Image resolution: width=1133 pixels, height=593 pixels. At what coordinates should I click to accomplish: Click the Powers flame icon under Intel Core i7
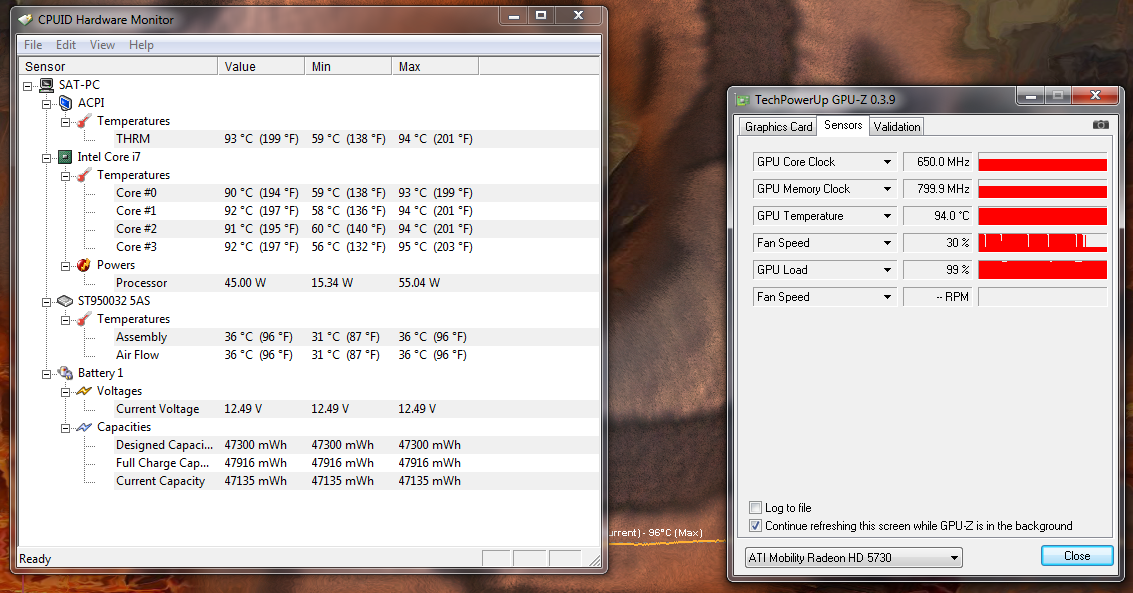84,265
